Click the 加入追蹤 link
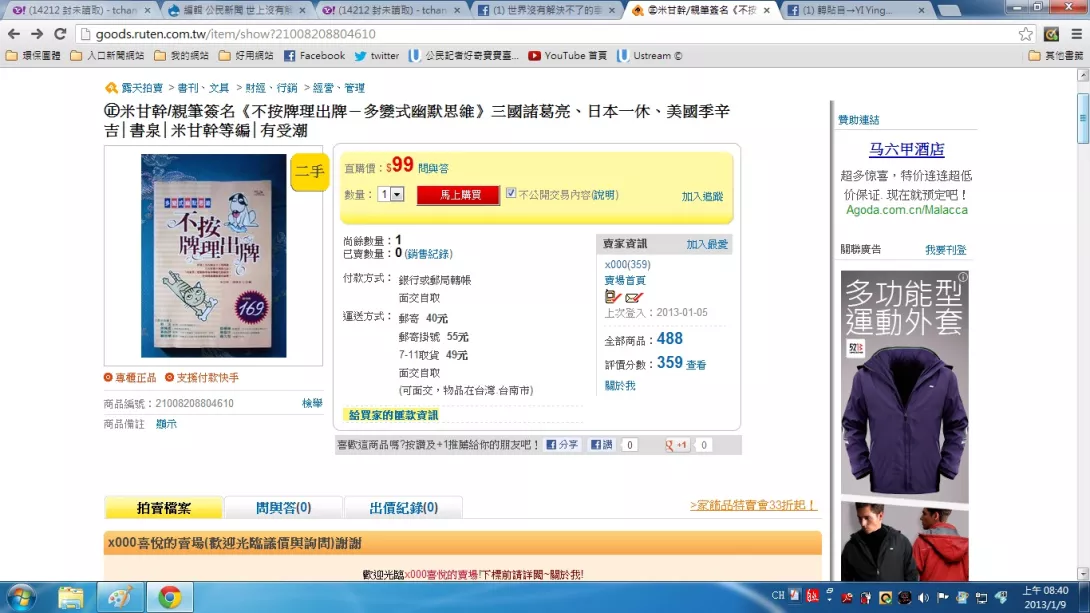The image size is (1090, 613). click(702, 197)
